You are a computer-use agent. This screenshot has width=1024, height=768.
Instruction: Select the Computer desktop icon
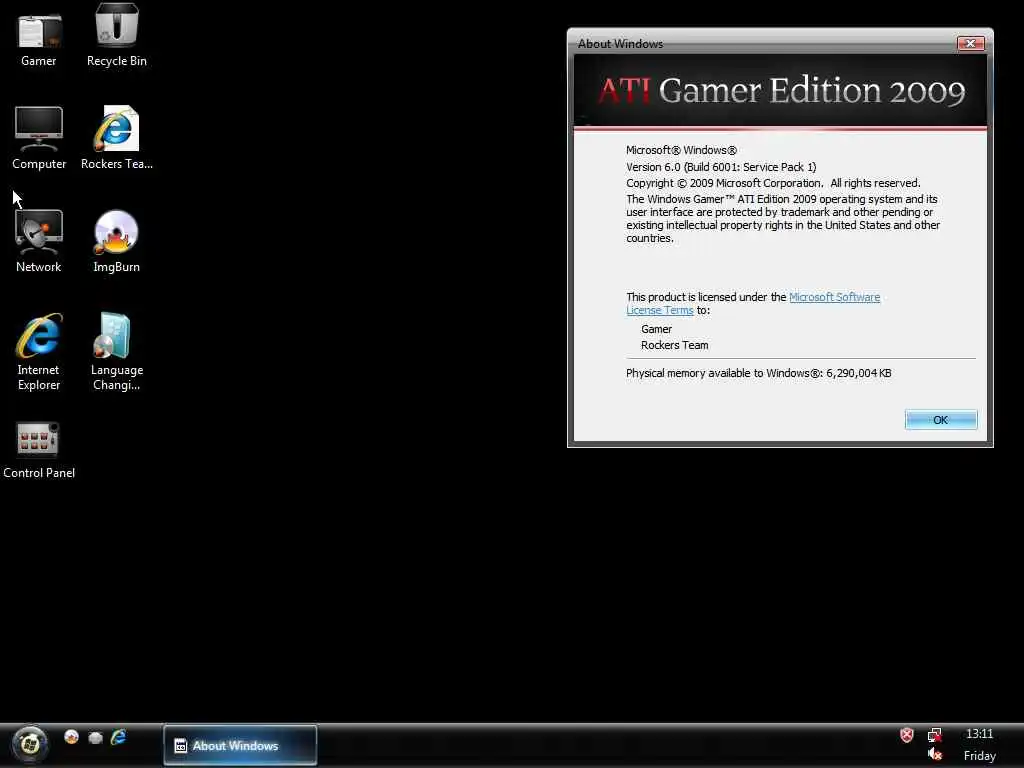coord(39,137)
